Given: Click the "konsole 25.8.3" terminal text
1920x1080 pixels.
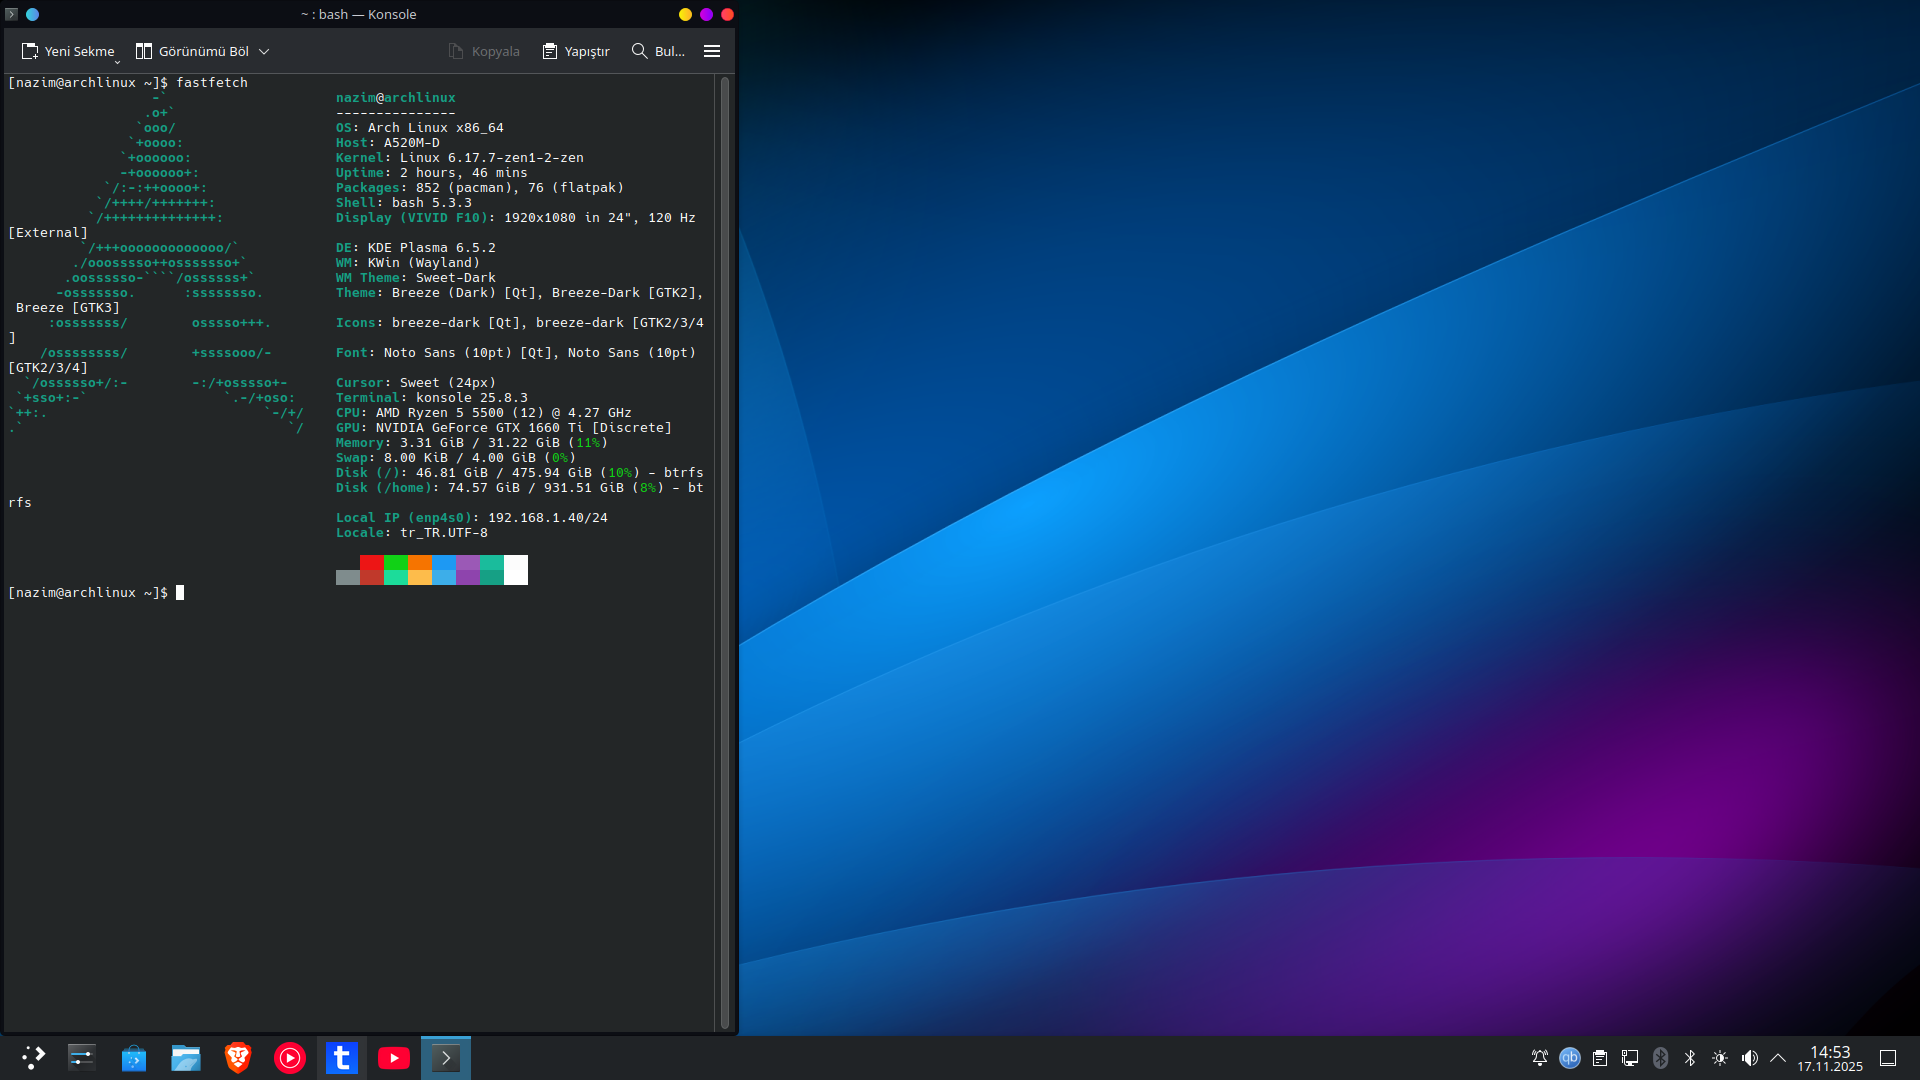Looking at the screenshot, I should (472, 398).
